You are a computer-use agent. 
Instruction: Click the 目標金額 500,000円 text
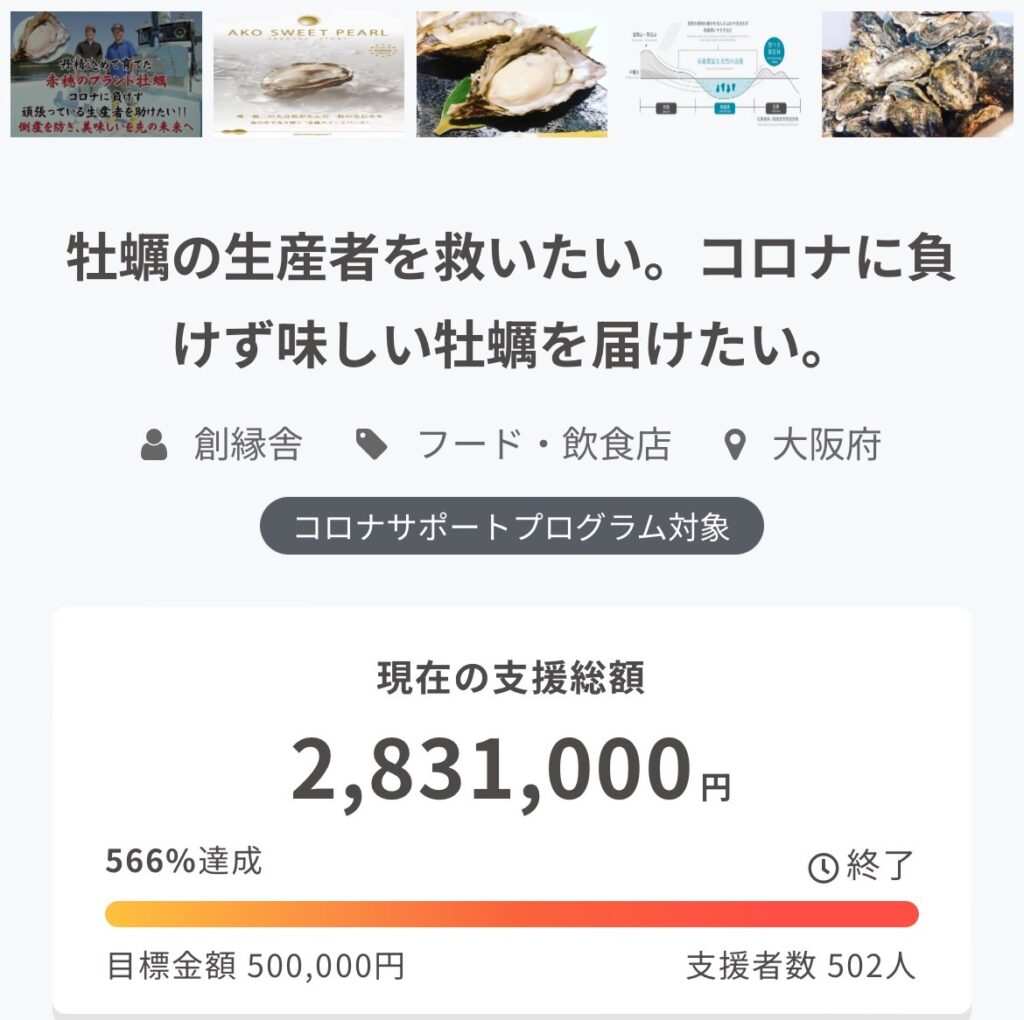click(x=256, y=966)
